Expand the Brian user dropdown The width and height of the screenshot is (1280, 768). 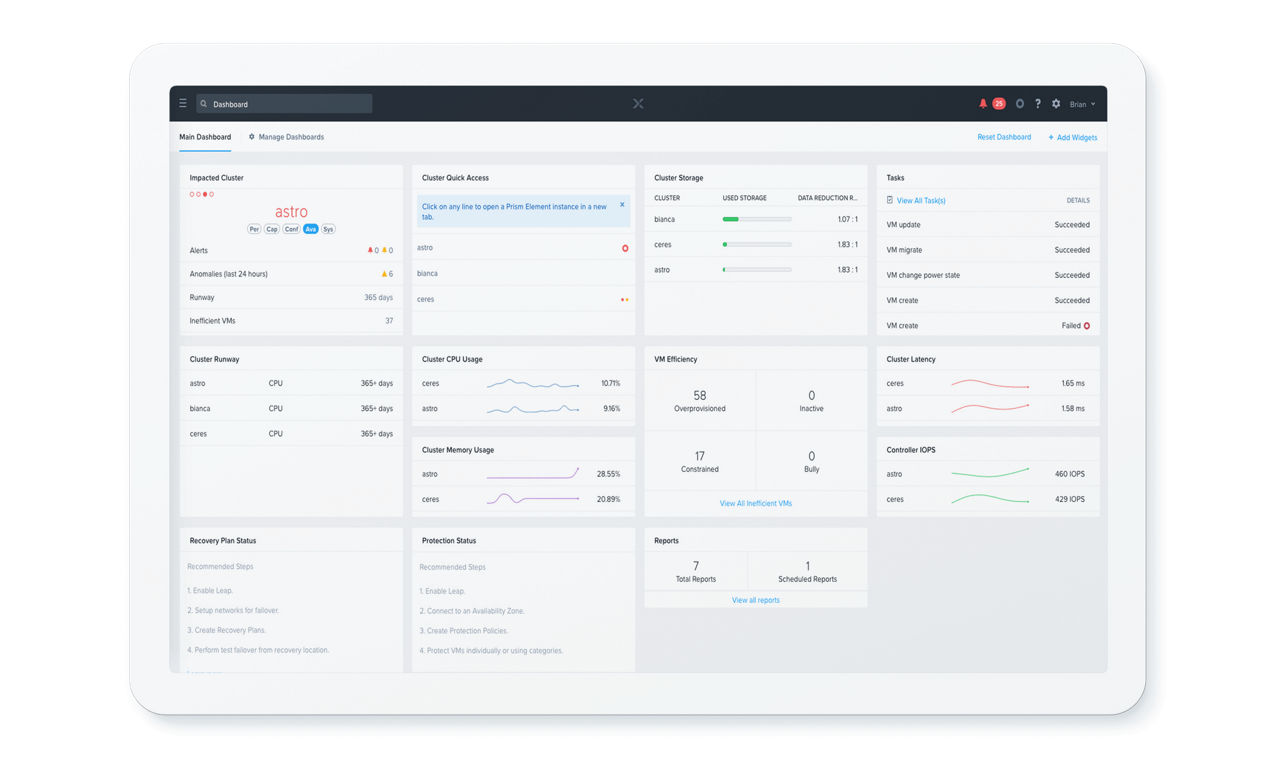click(1083, 104)
